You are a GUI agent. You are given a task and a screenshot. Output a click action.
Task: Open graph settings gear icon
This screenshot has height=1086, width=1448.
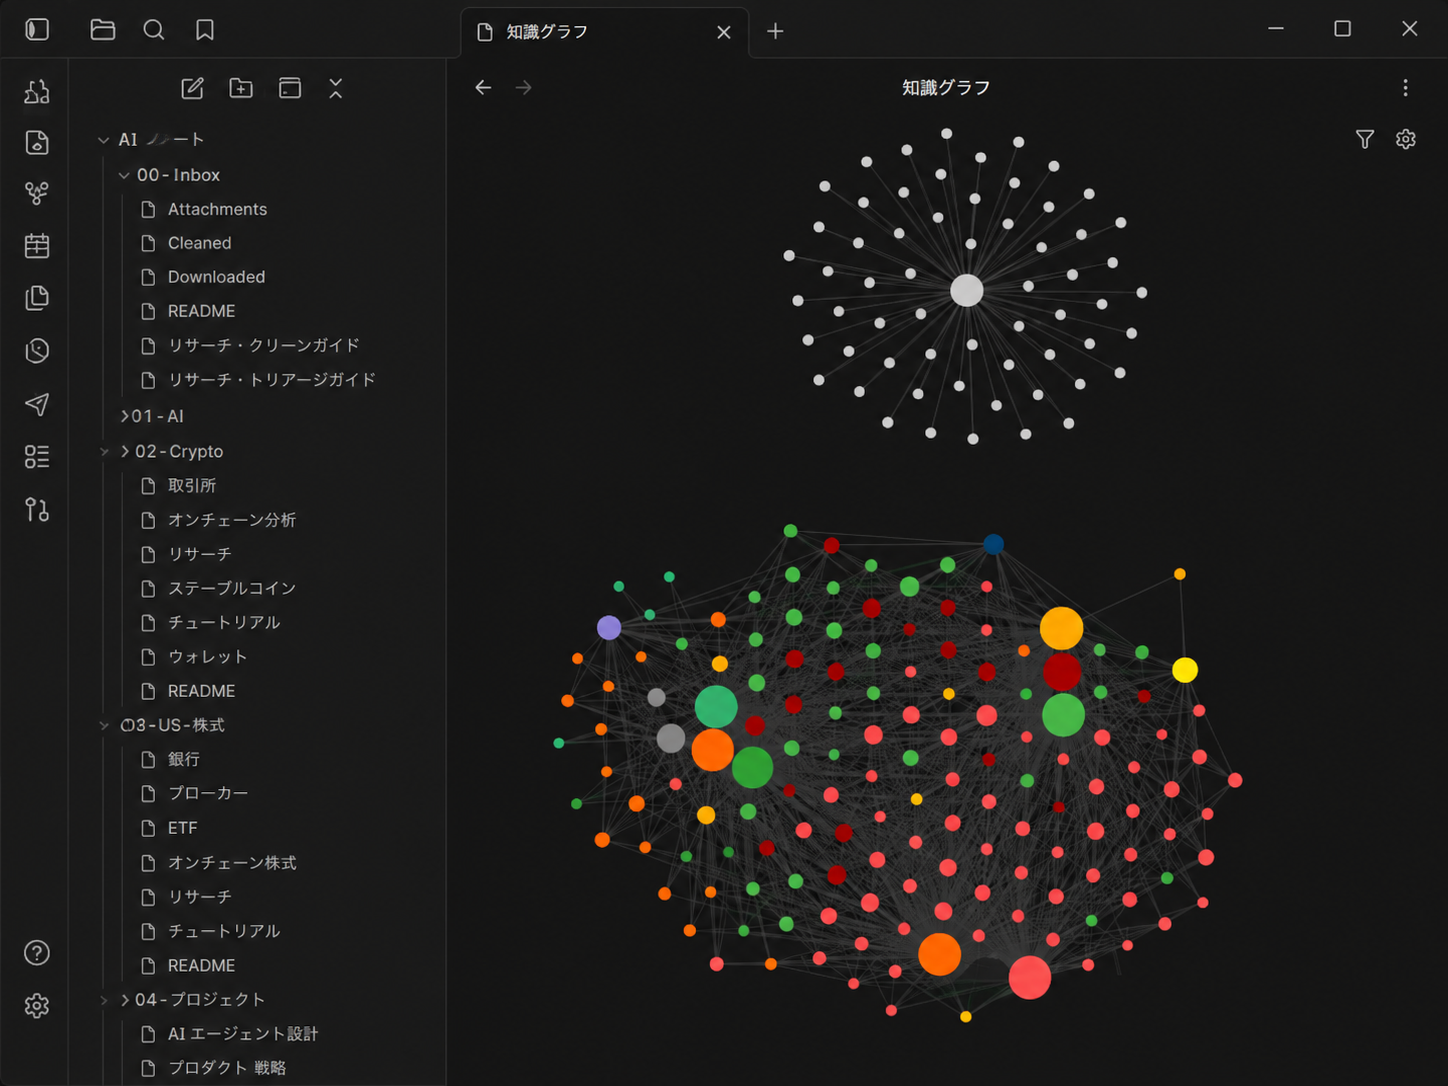[x=1406, y=139]
